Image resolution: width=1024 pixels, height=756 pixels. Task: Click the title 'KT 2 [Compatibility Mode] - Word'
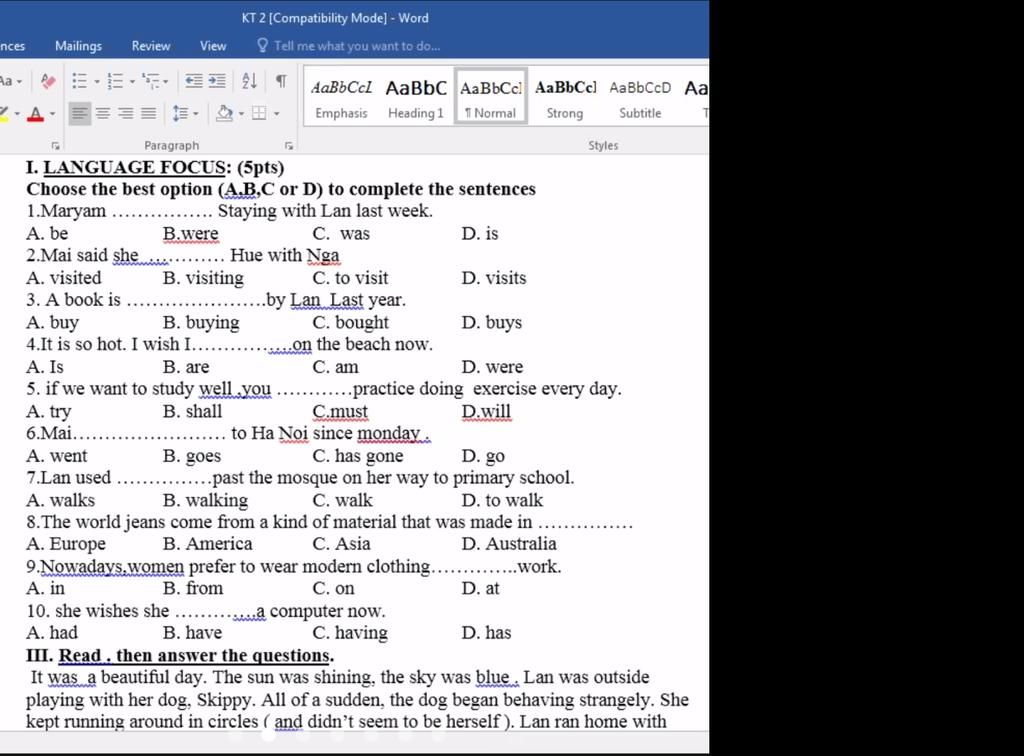(x=335, y=18)
